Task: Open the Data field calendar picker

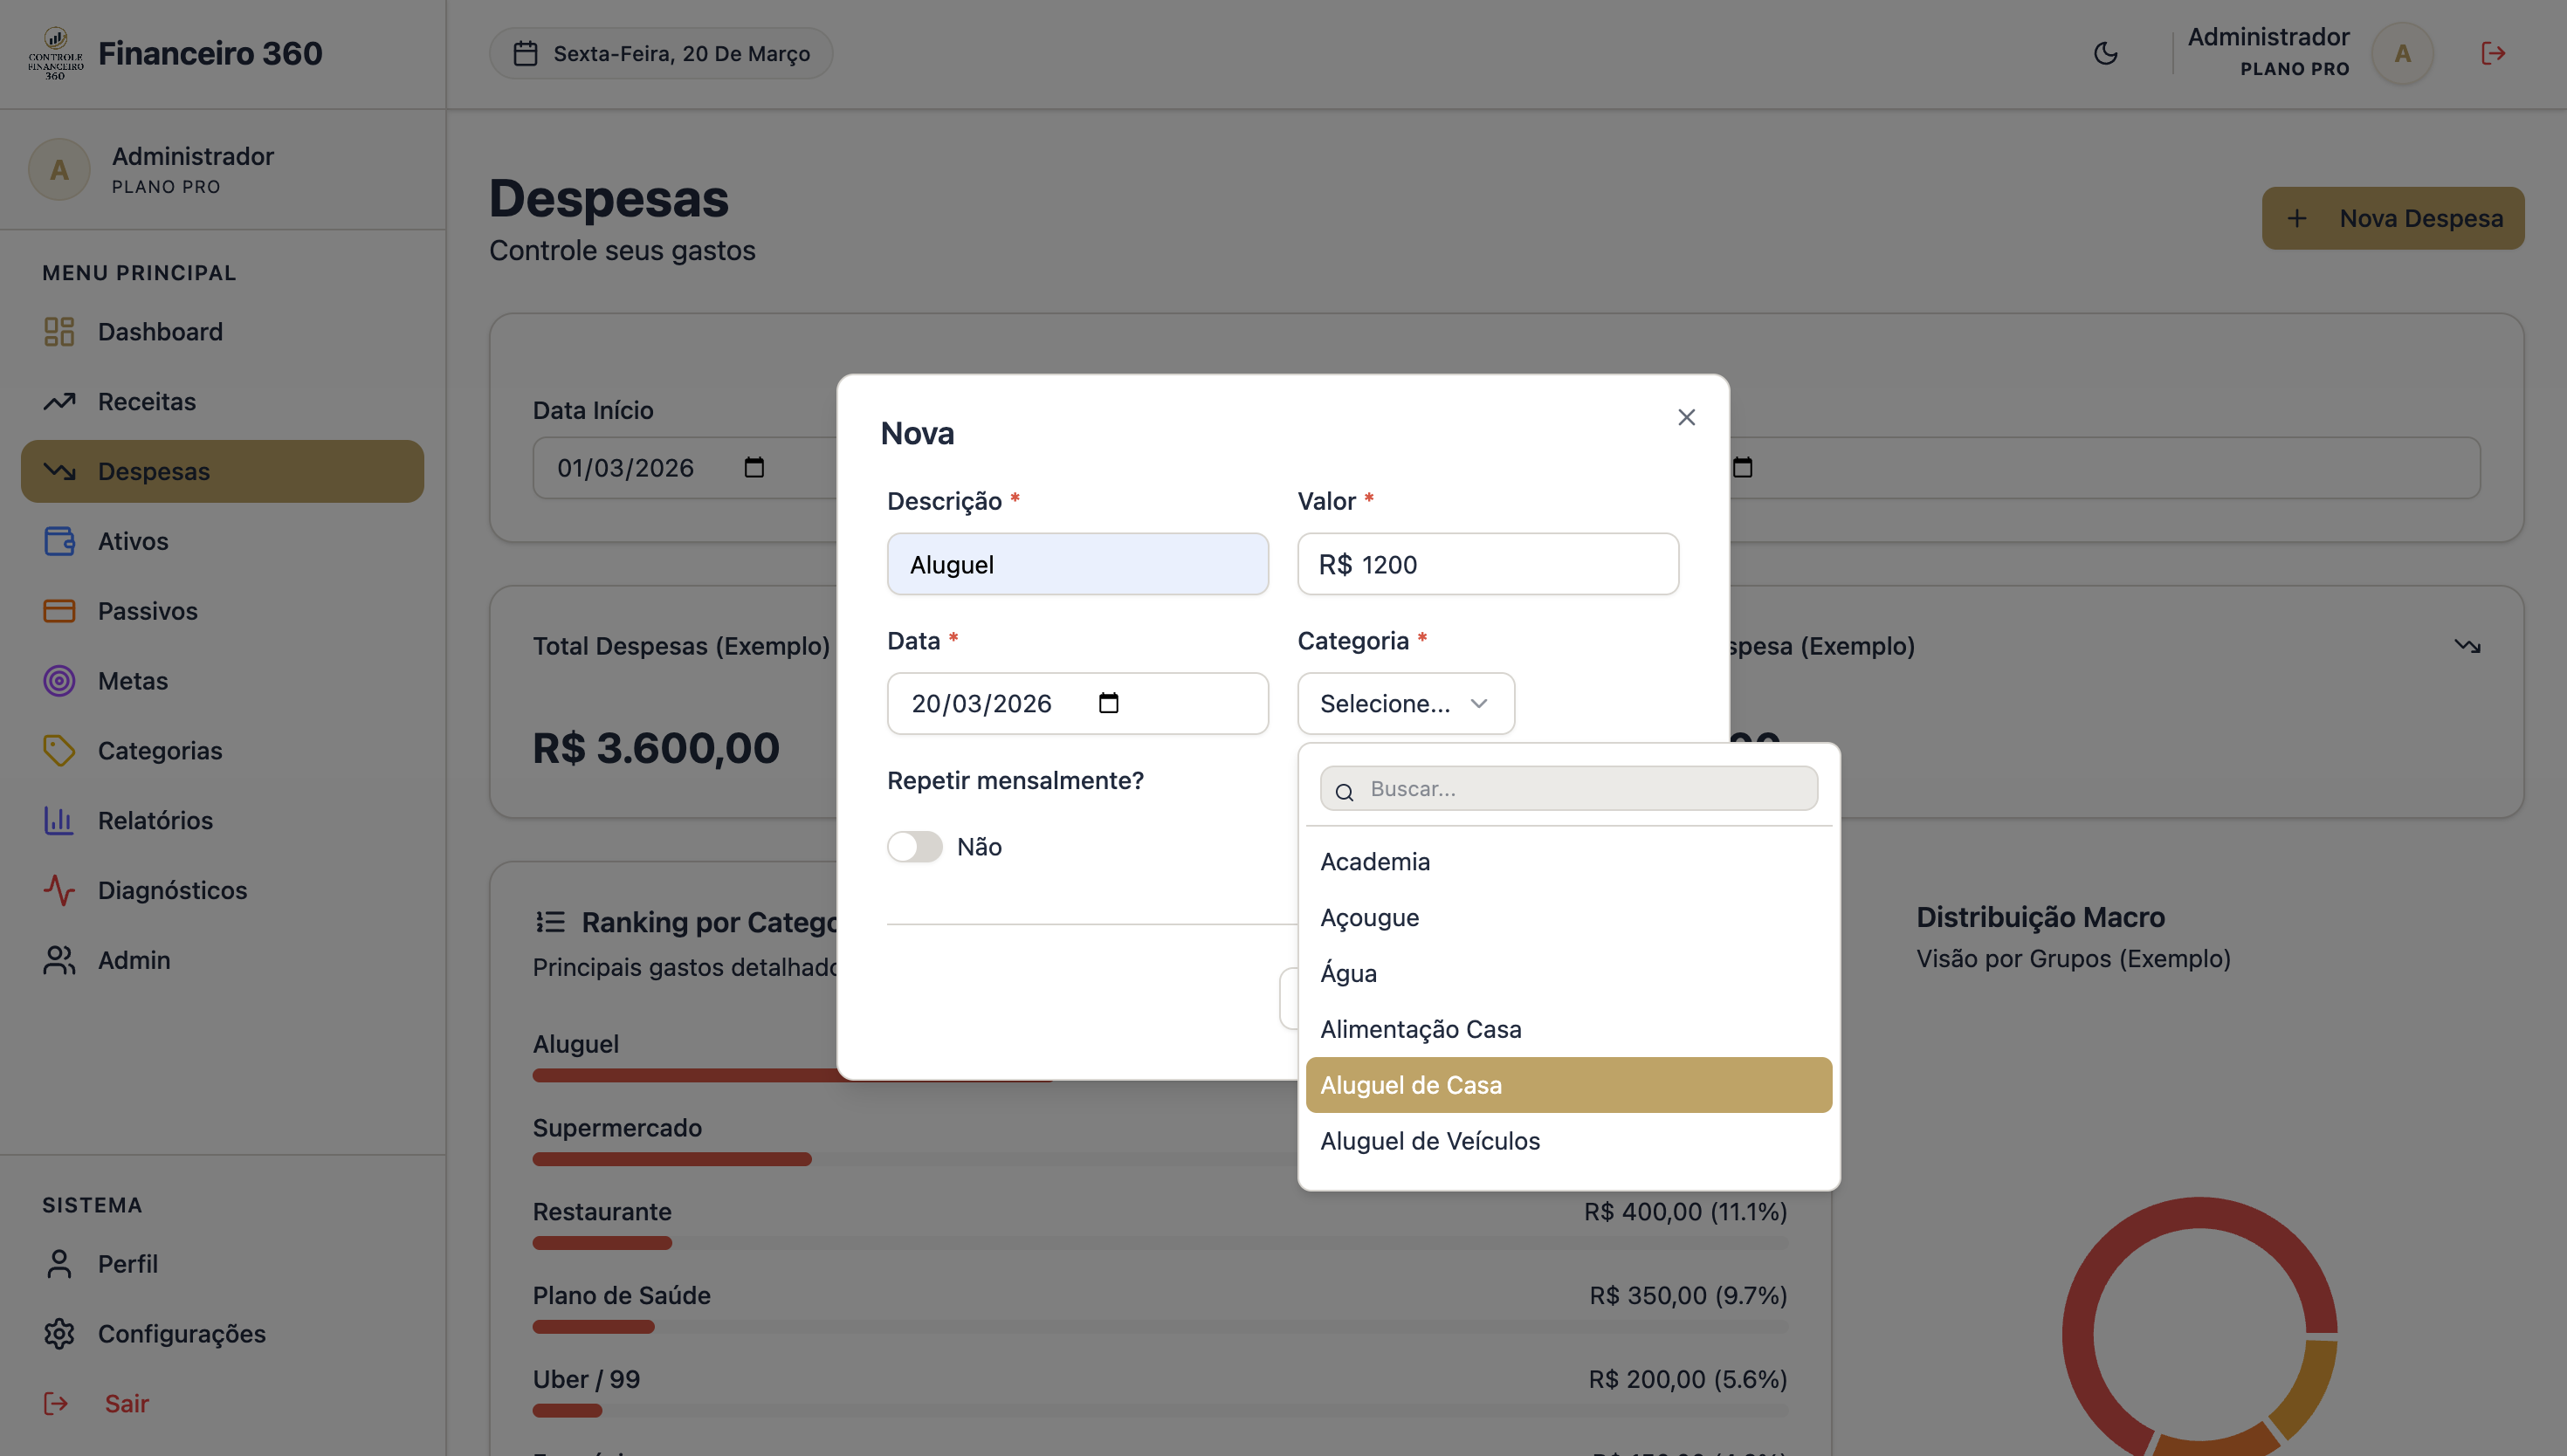Action: [1108, 703]
